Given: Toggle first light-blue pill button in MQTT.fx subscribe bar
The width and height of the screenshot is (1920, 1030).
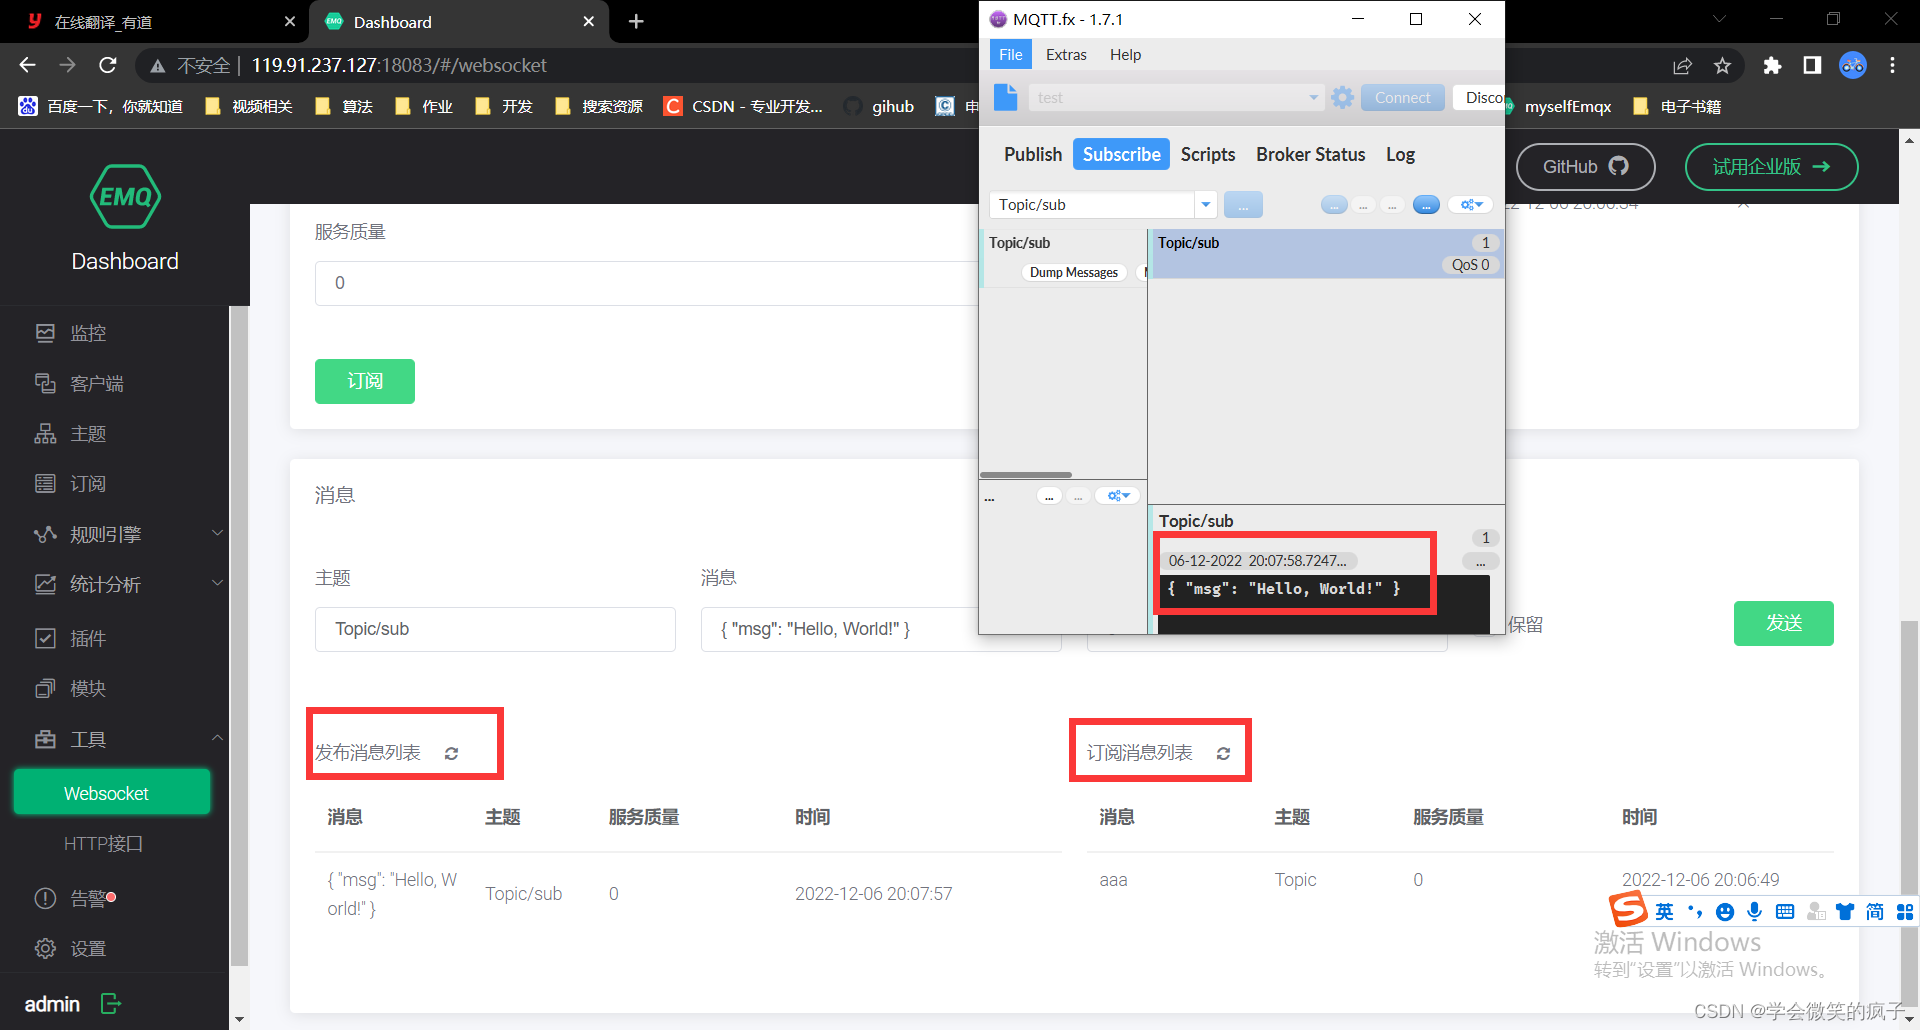Looking at the screenshot, I should [x=1334, y=205].
